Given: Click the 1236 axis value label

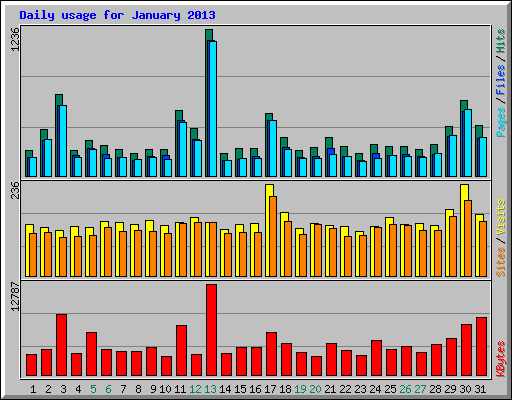Looking at the screenshot, I should [15, 39].
